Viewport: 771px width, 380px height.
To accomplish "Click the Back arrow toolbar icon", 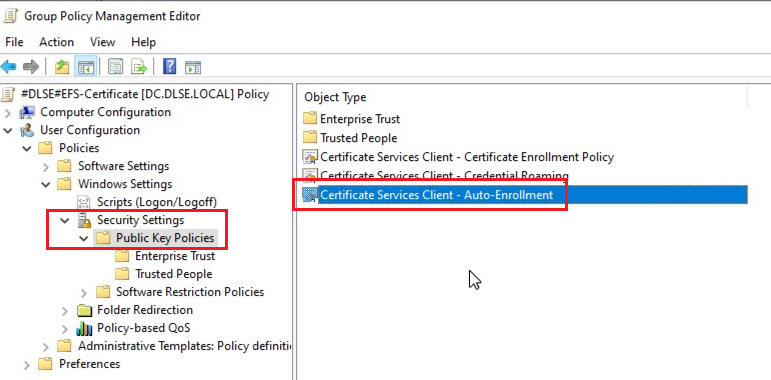I will tap(8, 66).
